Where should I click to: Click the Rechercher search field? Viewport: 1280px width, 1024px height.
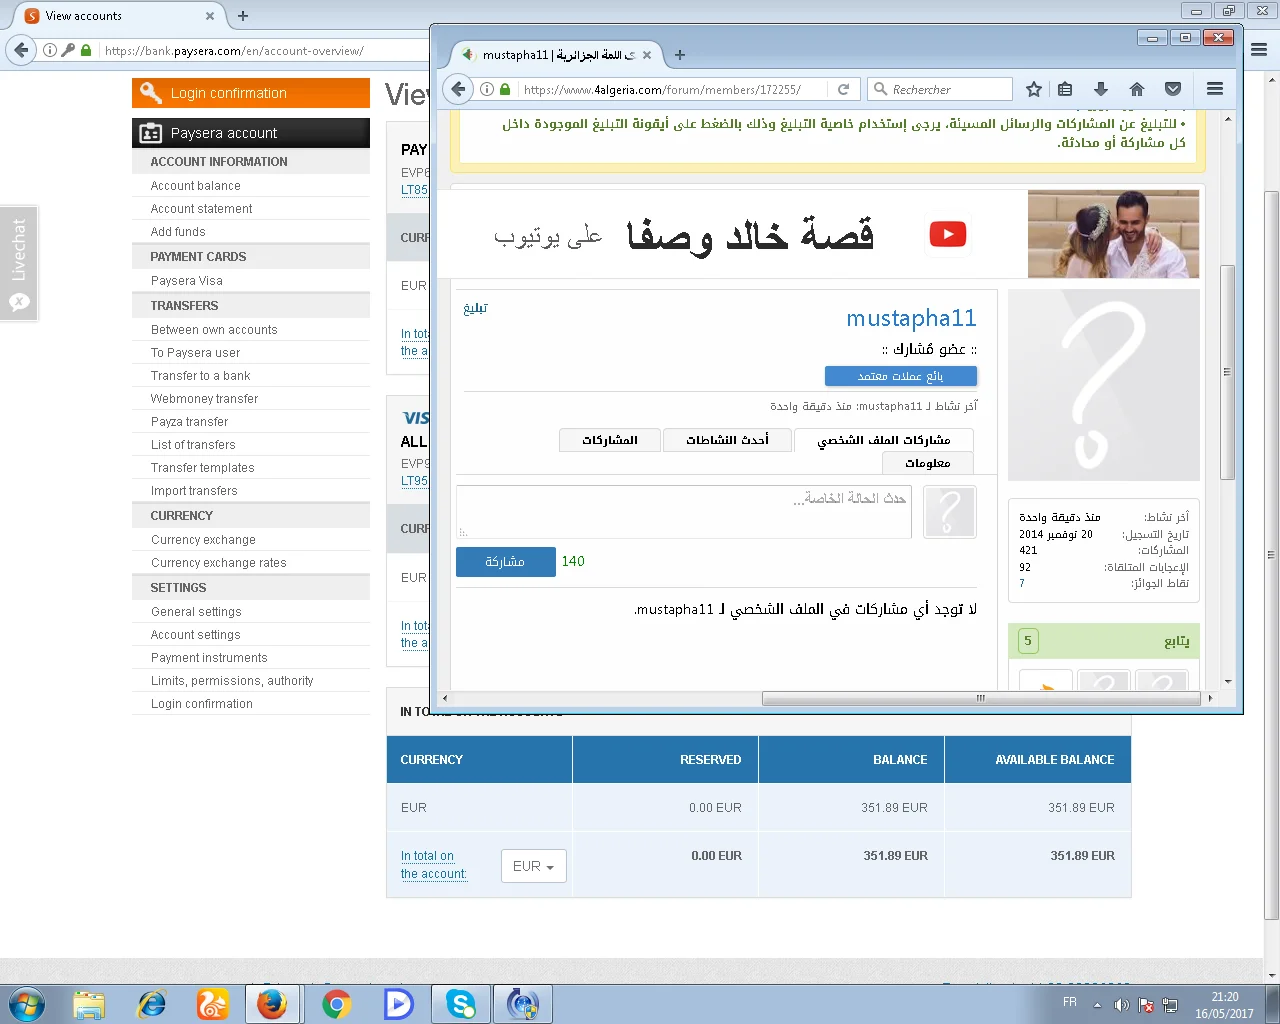(x=948, y=89)
